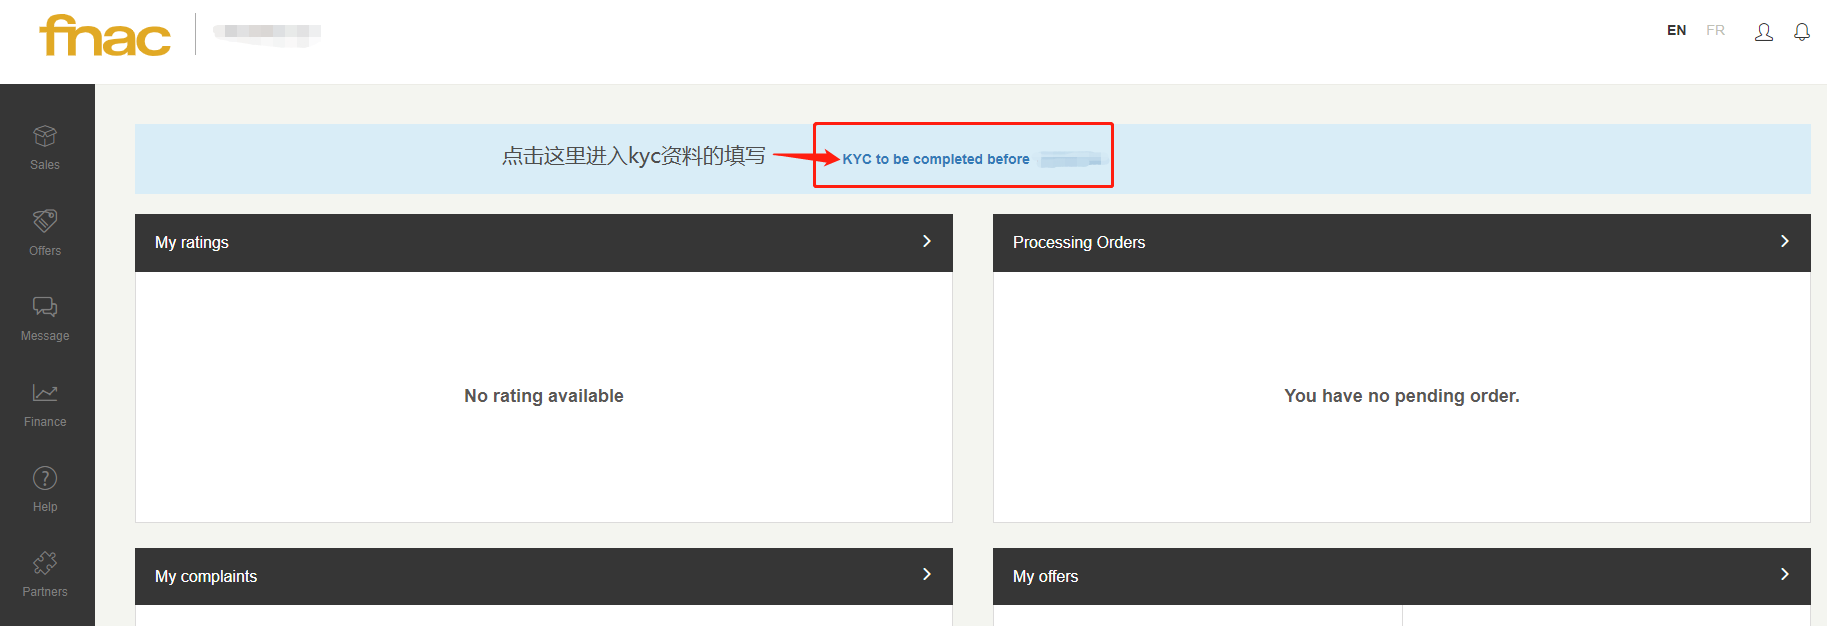Switch language to EN
Screen dimensions: 1827x626
[1677, 31]
